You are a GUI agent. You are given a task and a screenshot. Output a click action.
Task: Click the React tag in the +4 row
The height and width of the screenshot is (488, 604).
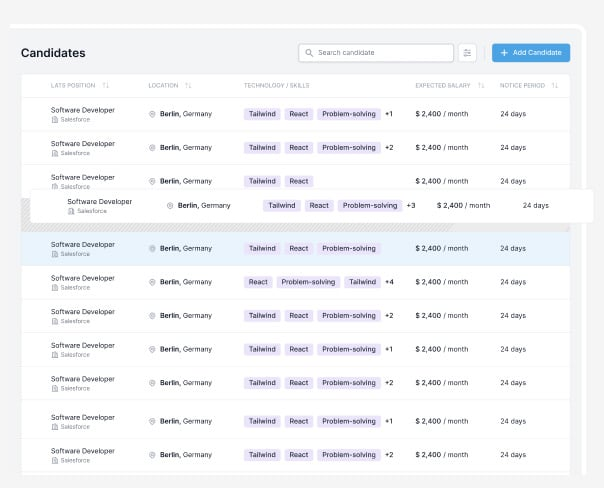pyautogui.click(x=258, y=282)
